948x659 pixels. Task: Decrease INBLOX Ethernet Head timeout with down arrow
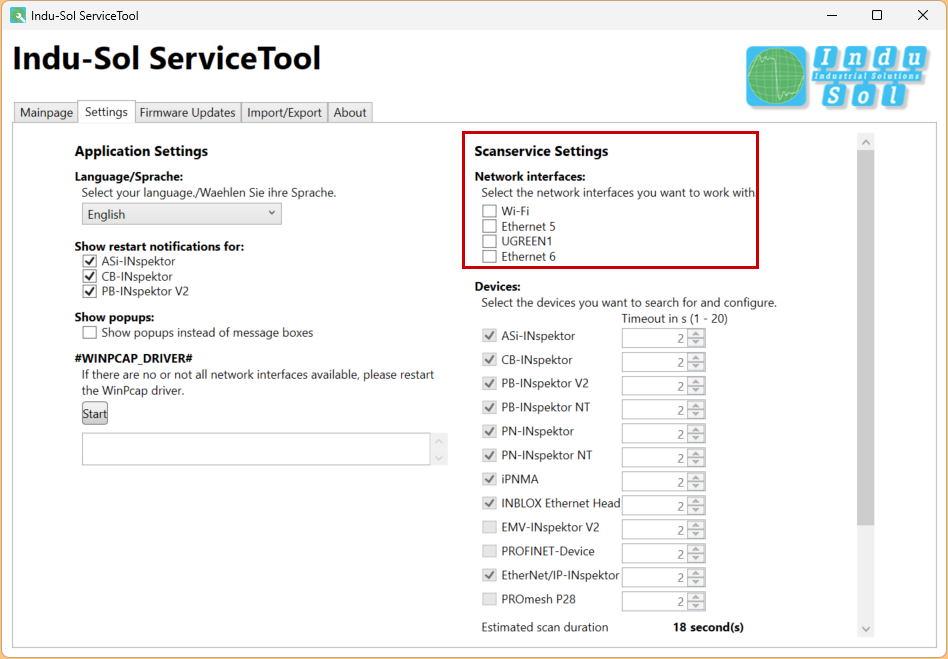[696, 510]
